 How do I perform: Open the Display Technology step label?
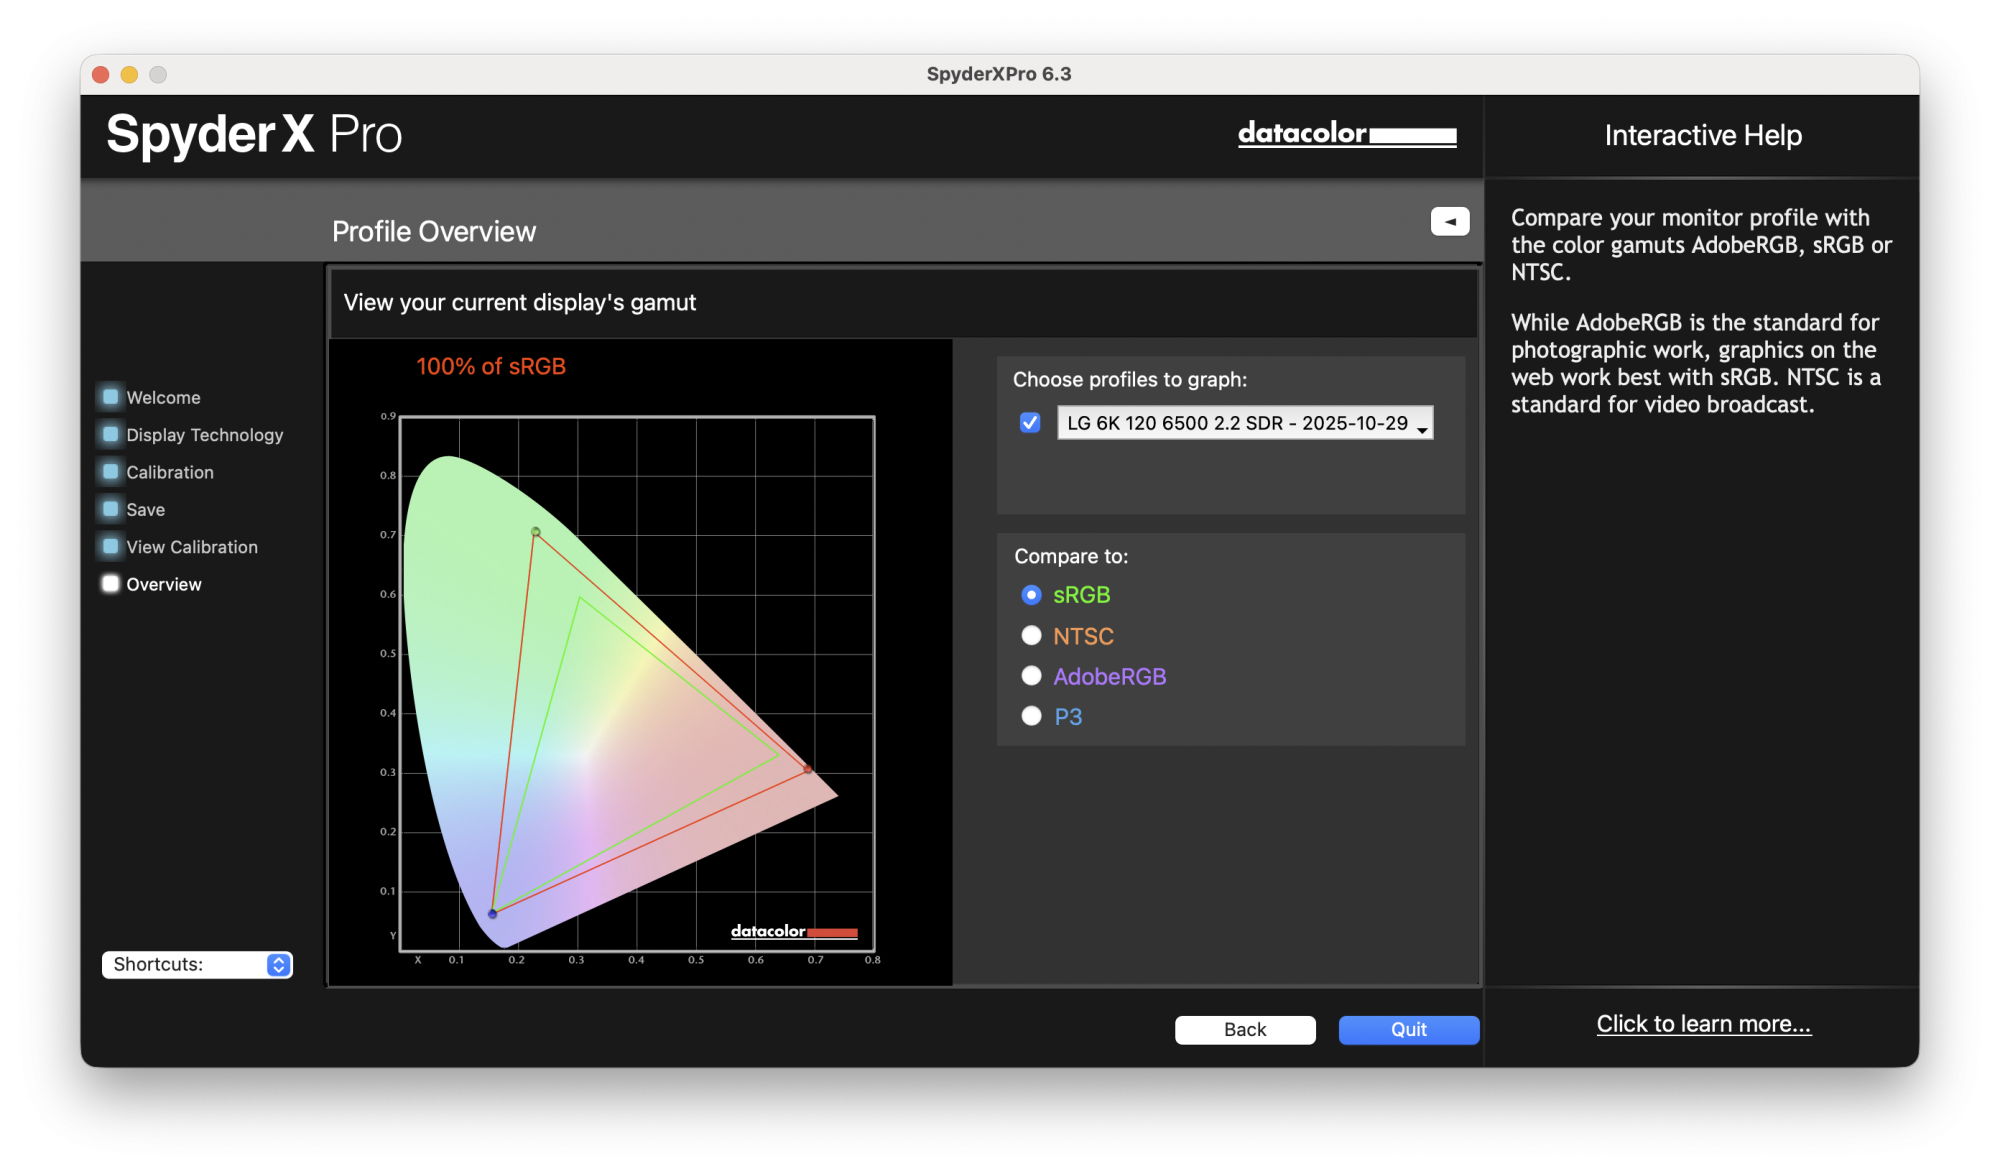pyautogui.click(x=204, y=435)
